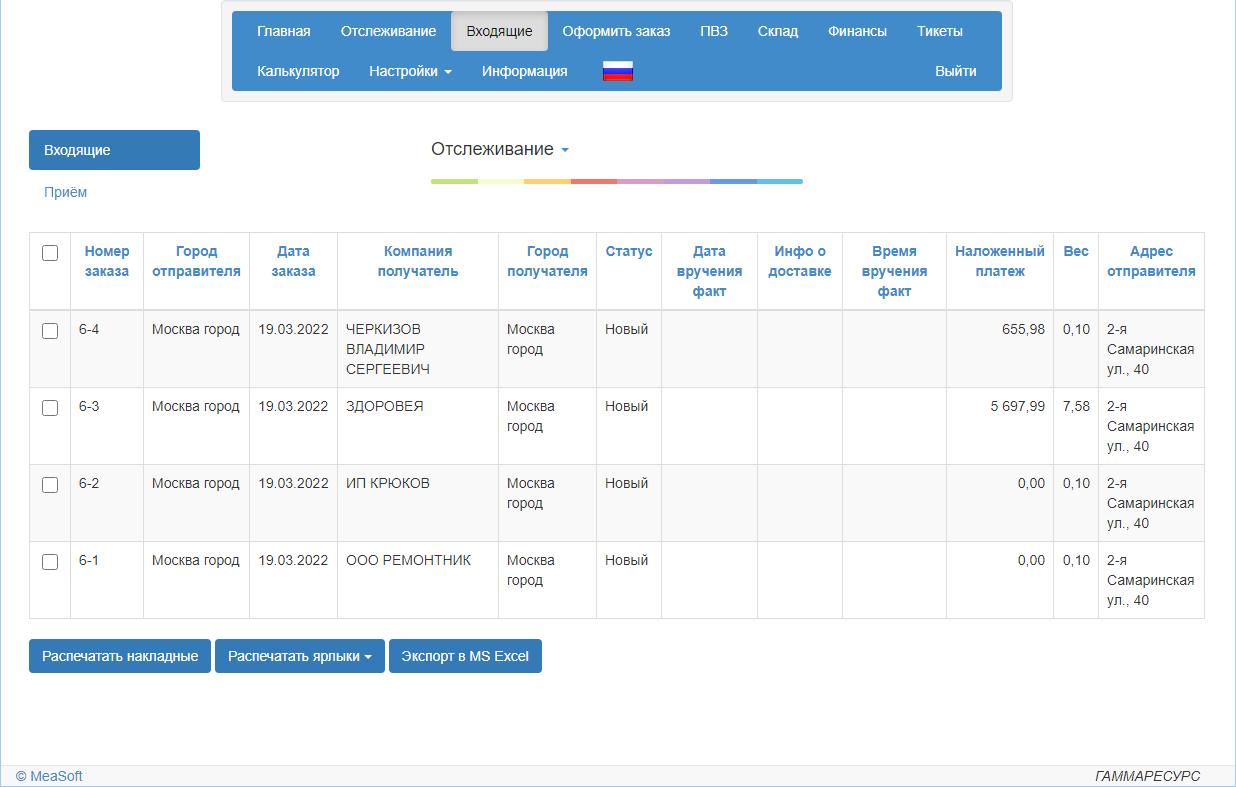
Task: Check the box for order 6-4
Action: click(x=50, y=331)
